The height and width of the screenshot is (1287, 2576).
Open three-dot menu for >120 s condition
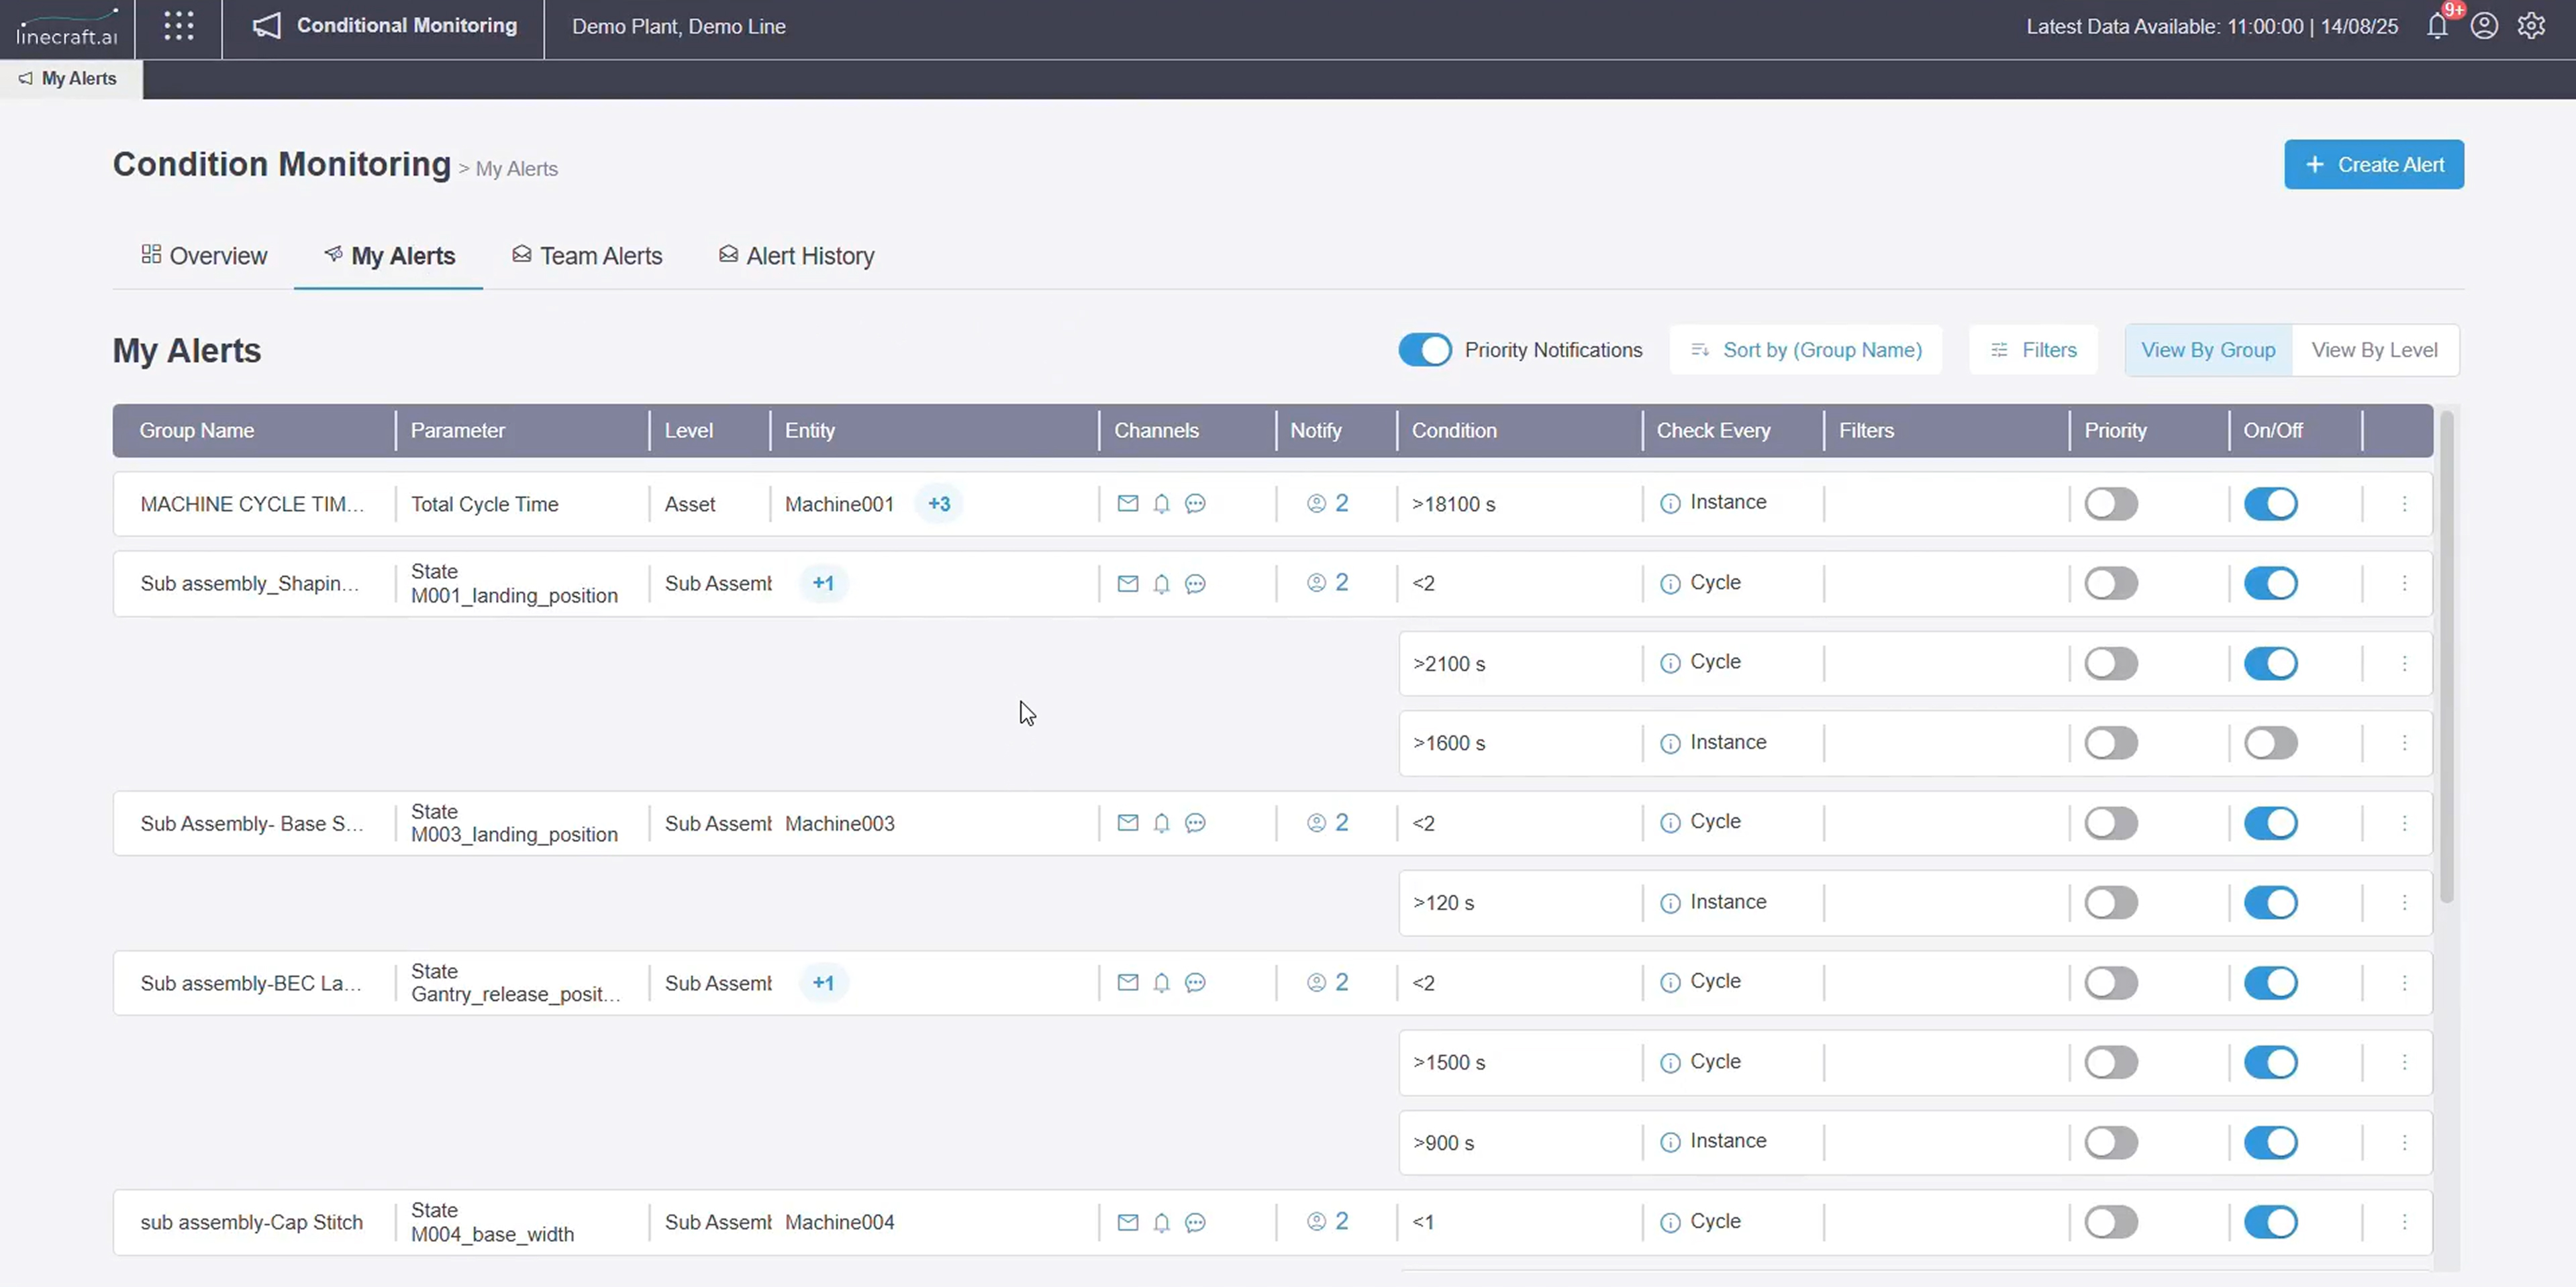coord(2404,903)
